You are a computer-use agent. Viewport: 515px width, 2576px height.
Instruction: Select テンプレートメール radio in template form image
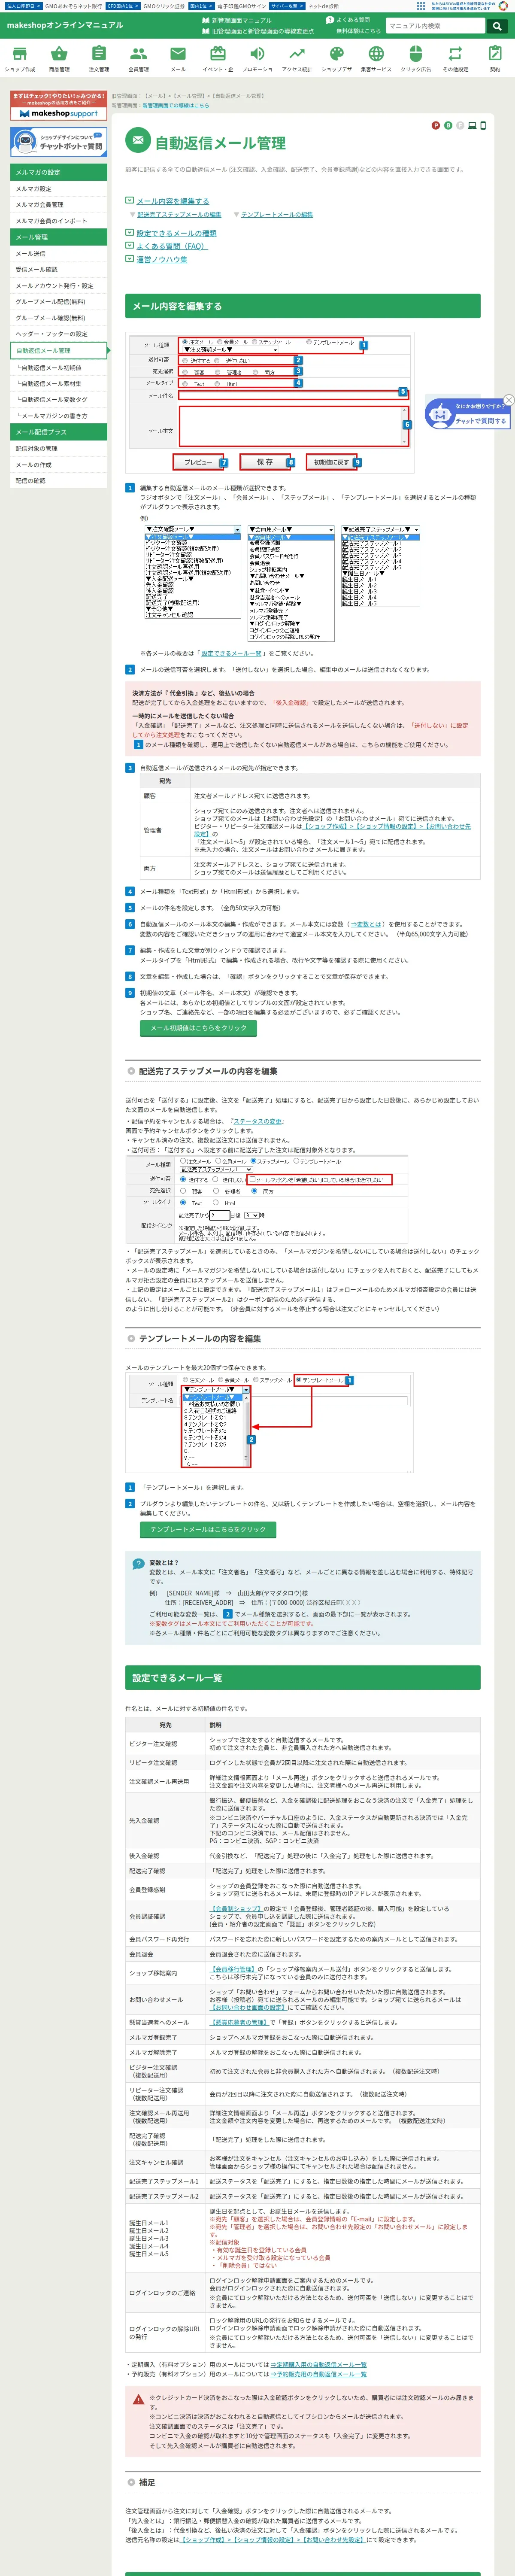pyautogui.click(x=299, y=1380)
